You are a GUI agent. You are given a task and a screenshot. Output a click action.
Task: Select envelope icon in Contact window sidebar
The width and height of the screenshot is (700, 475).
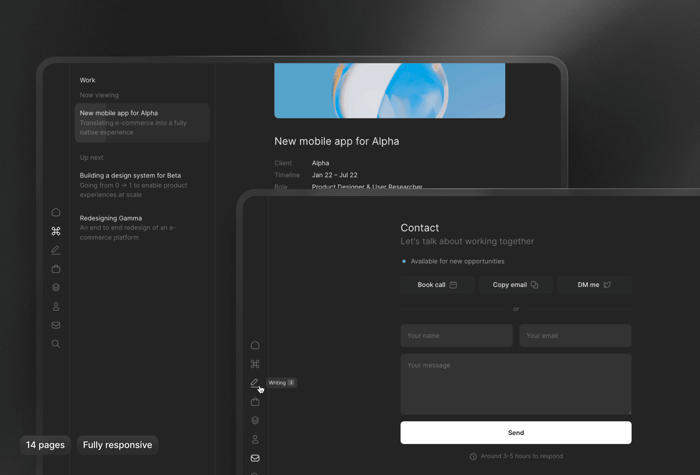point(255,458)
